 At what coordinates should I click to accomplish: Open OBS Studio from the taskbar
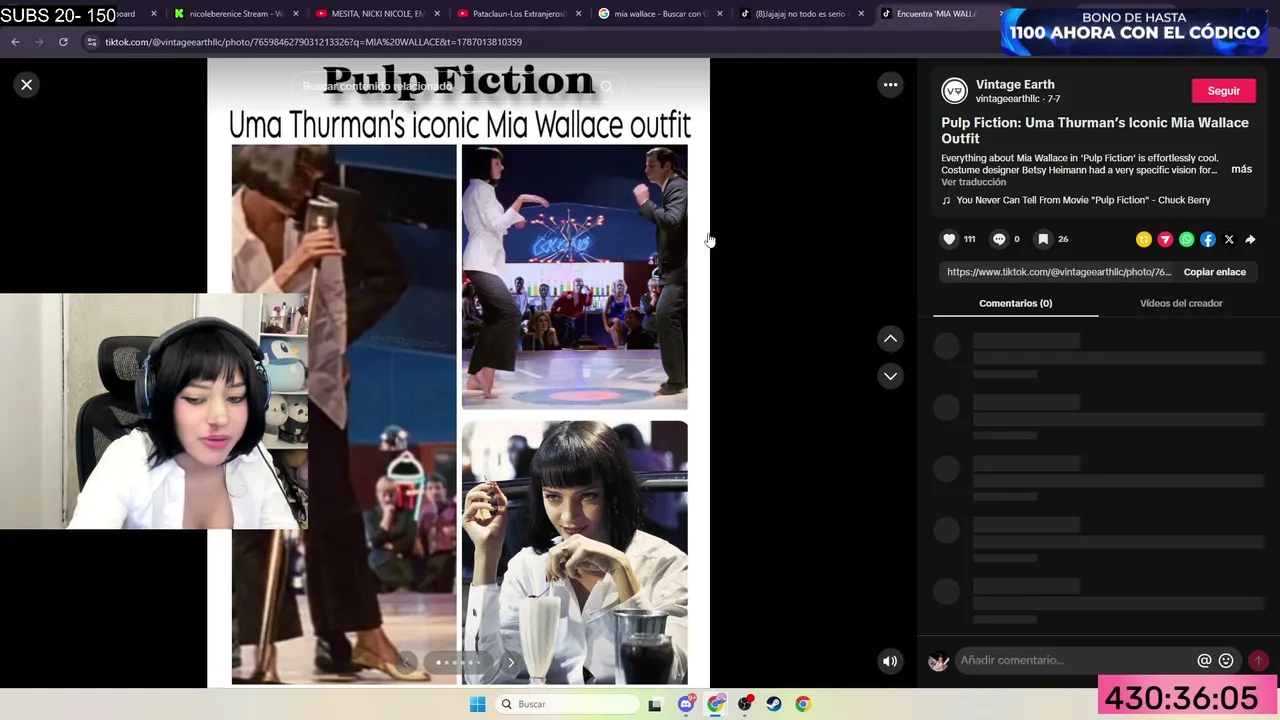pos(745,704)
